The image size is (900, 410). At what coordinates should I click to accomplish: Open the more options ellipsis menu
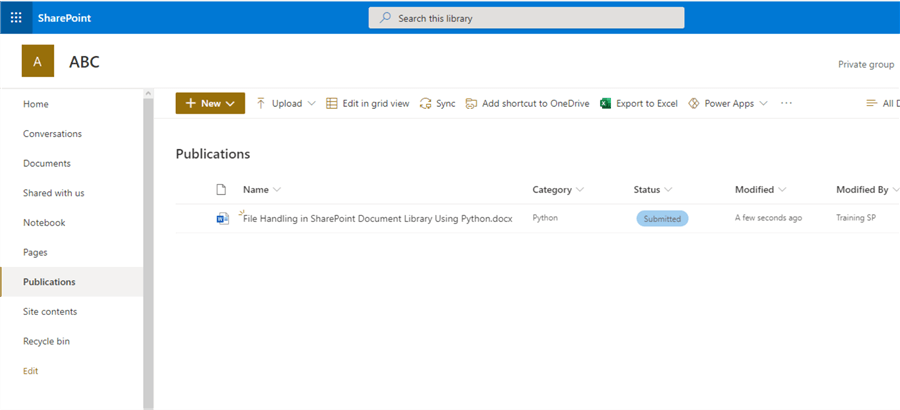[786, 103]
